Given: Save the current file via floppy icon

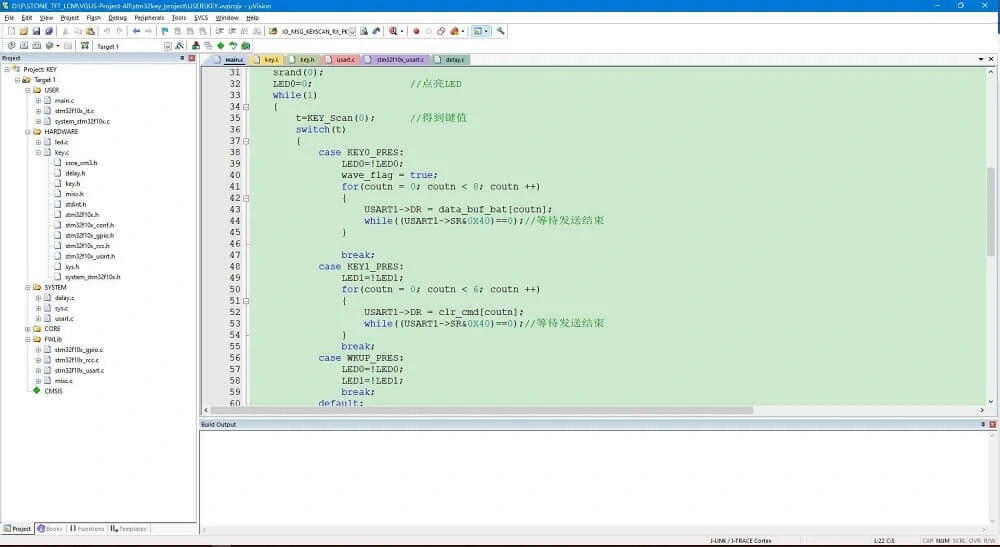Looking at the screenshot, I should (36, 31).
